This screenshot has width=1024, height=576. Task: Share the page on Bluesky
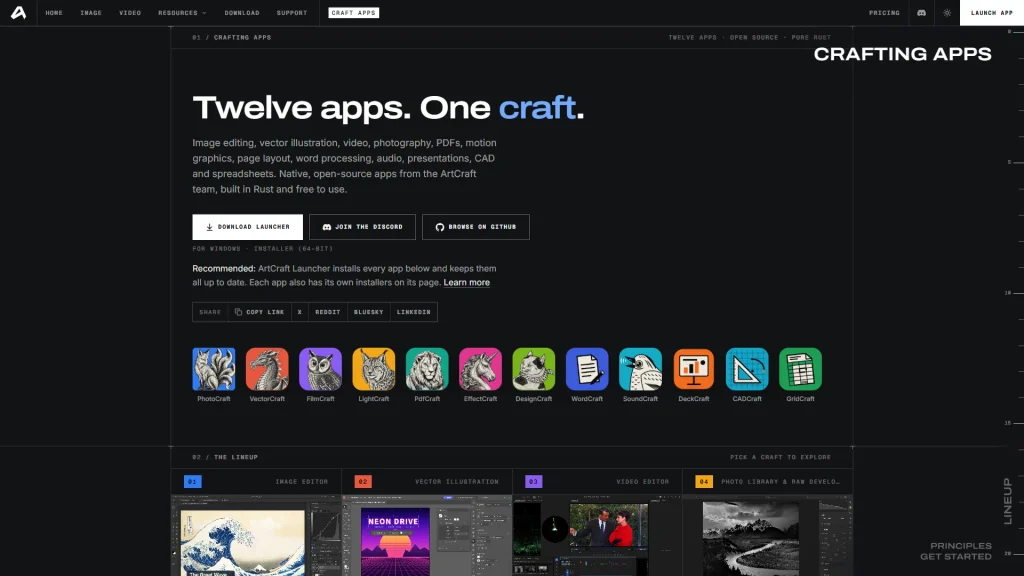click(368, 312)
